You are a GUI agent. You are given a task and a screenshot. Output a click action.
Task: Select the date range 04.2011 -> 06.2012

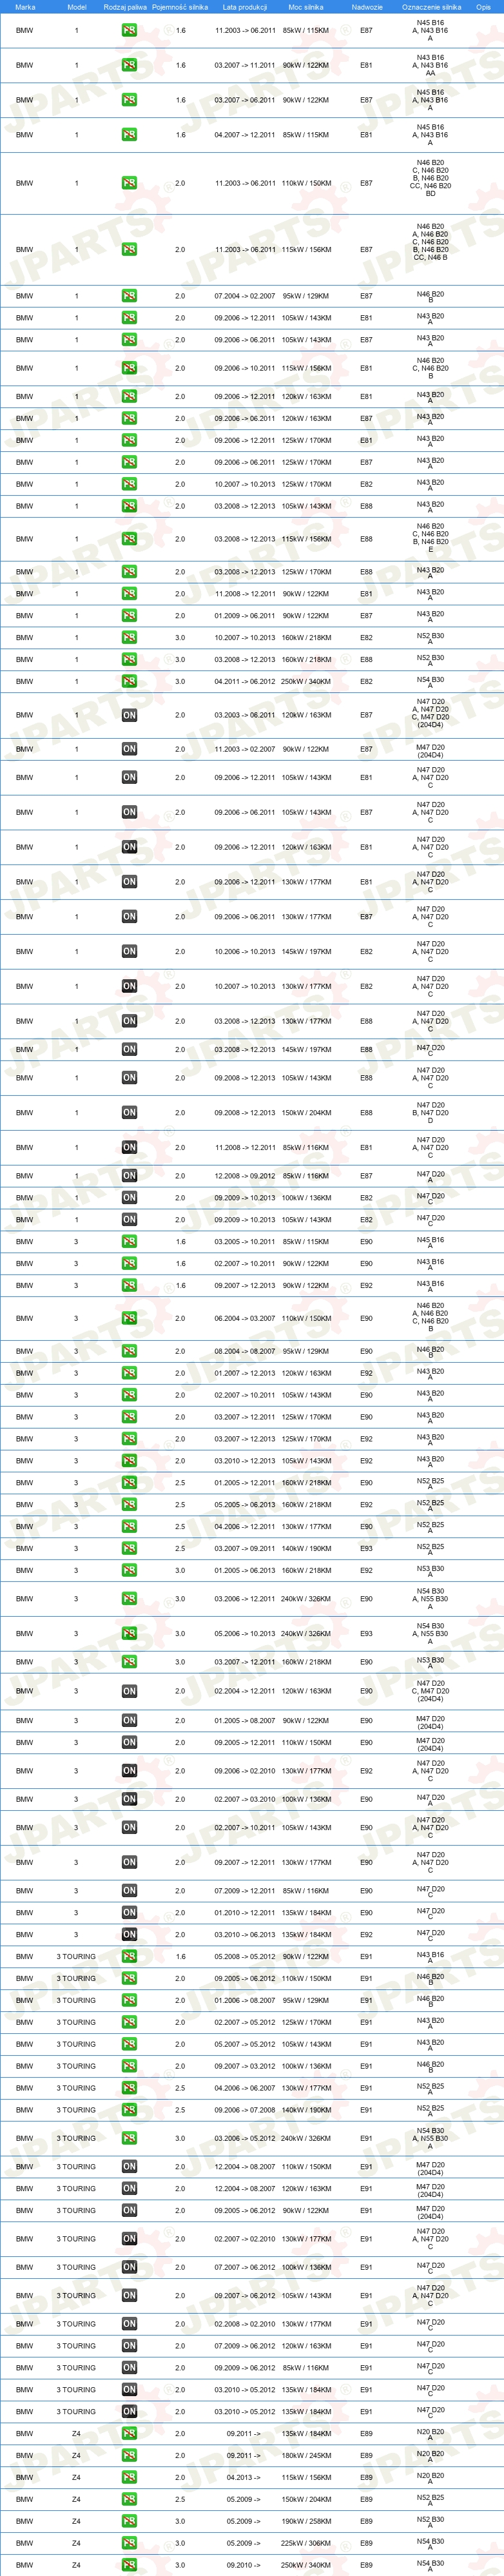pos(245,682)
